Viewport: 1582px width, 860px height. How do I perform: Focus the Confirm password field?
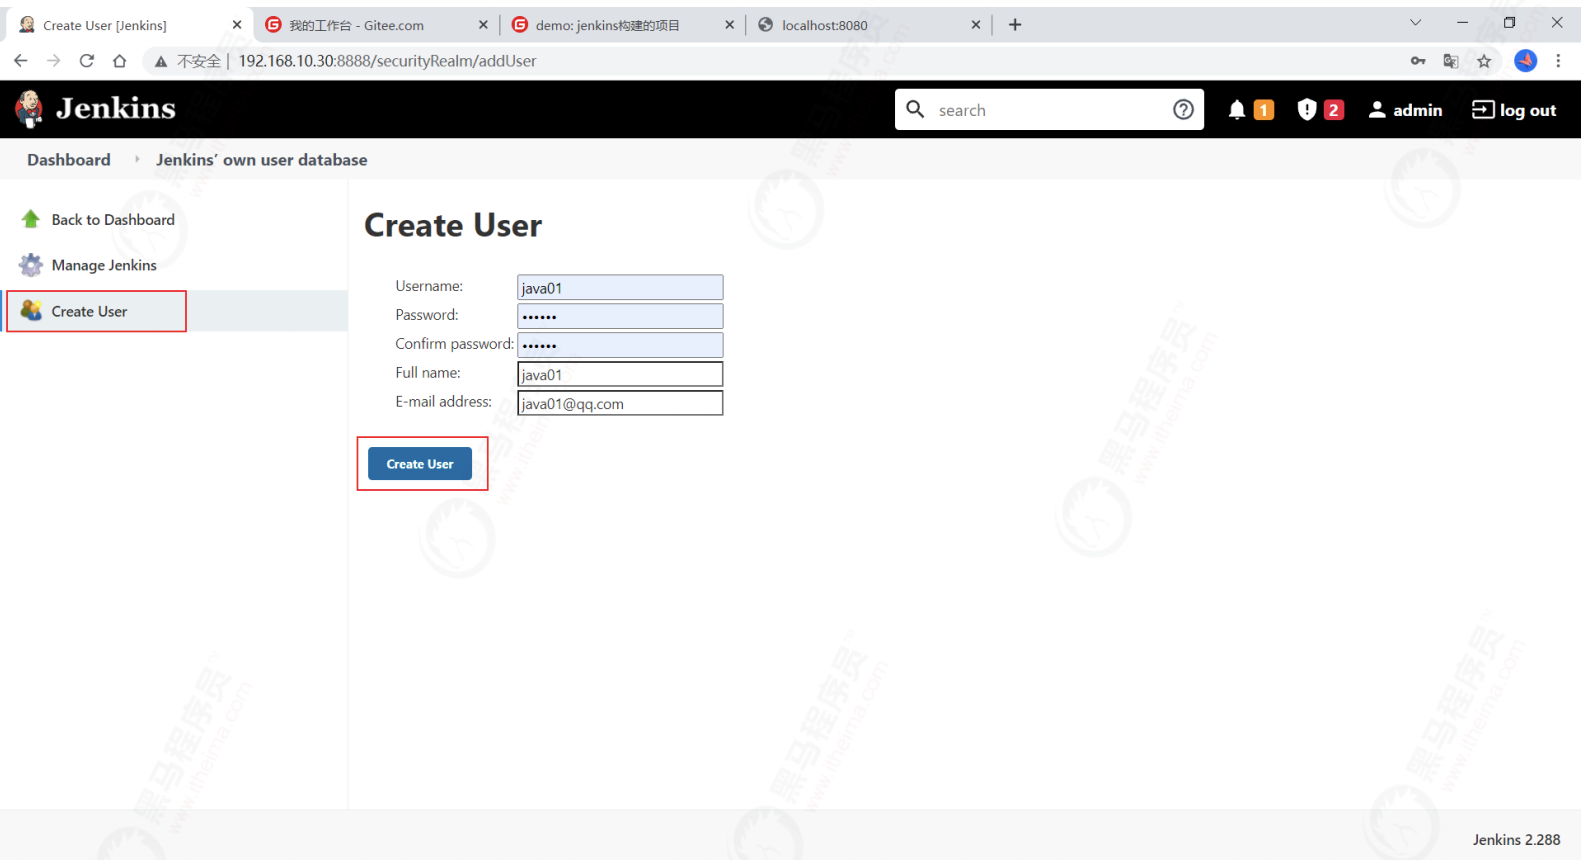(620, 345)
